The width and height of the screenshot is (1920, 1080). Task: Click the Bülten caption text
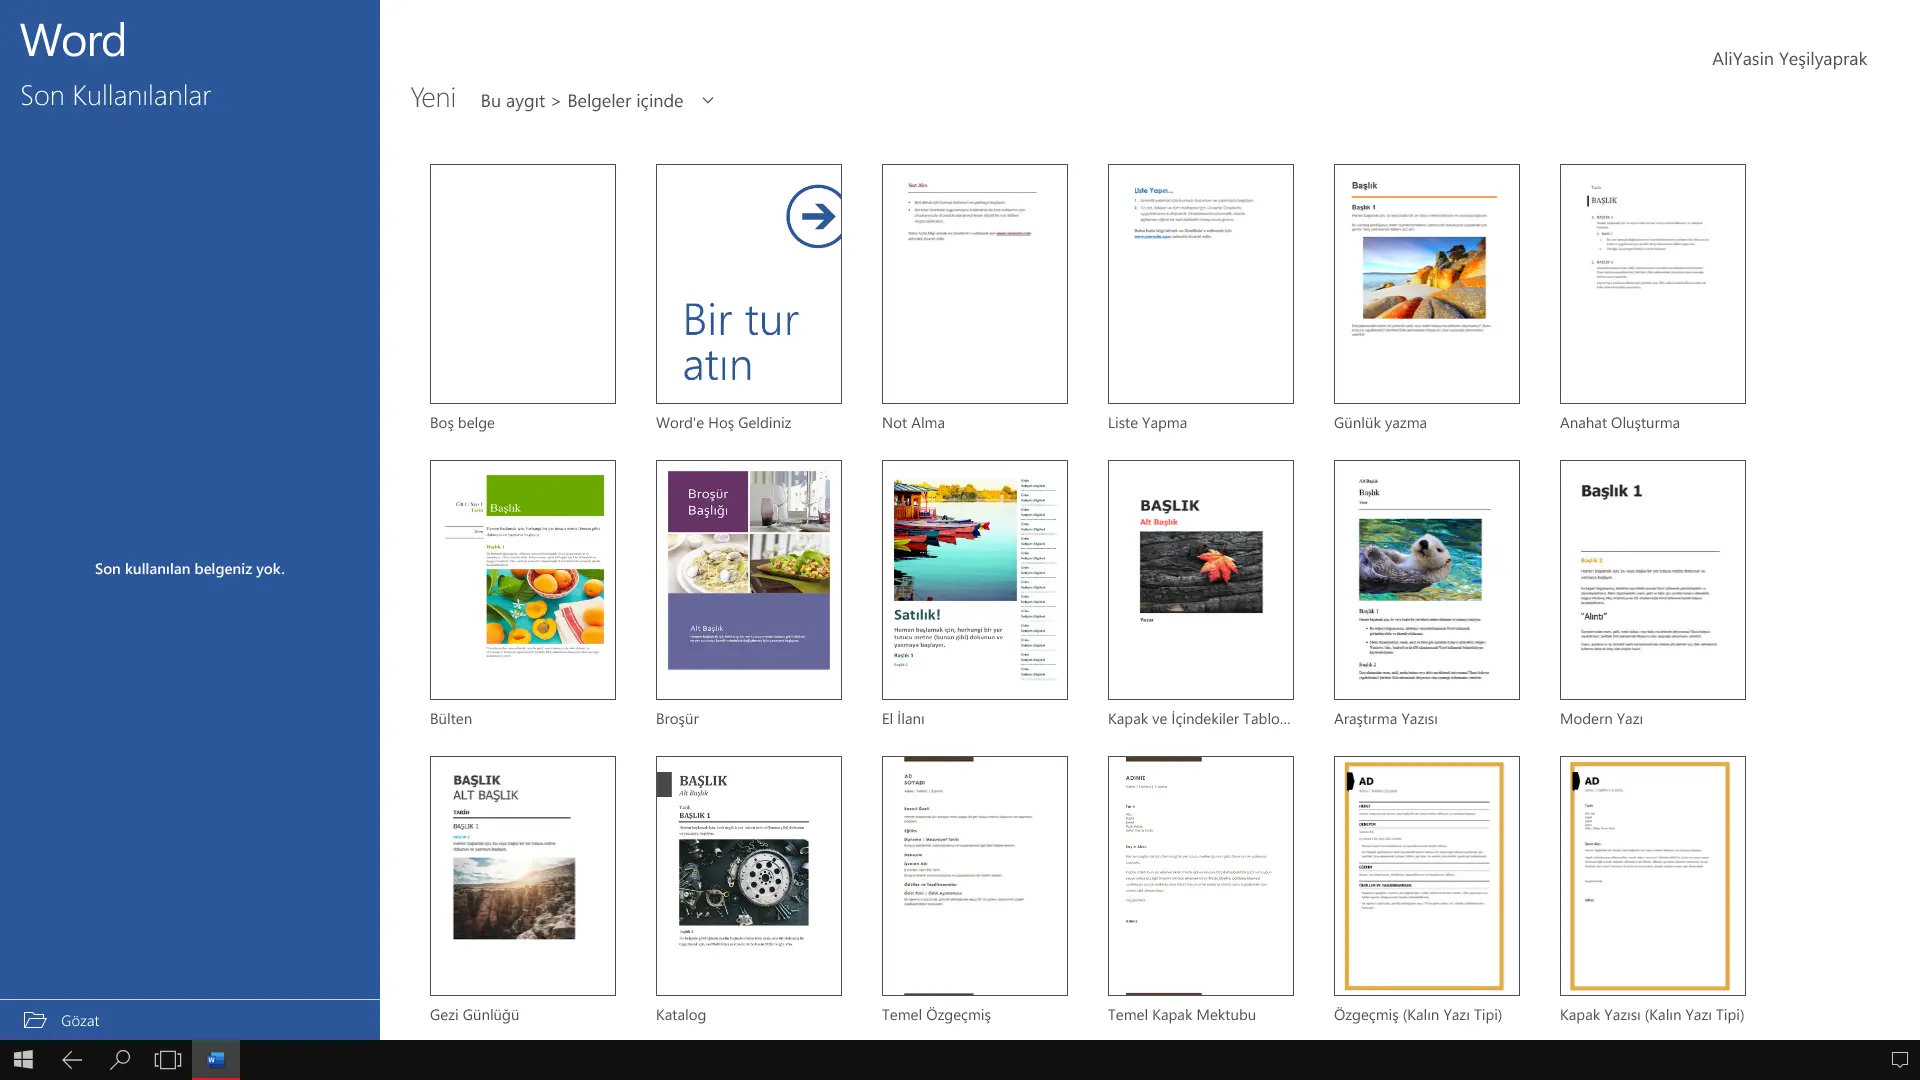click(451, 719)
